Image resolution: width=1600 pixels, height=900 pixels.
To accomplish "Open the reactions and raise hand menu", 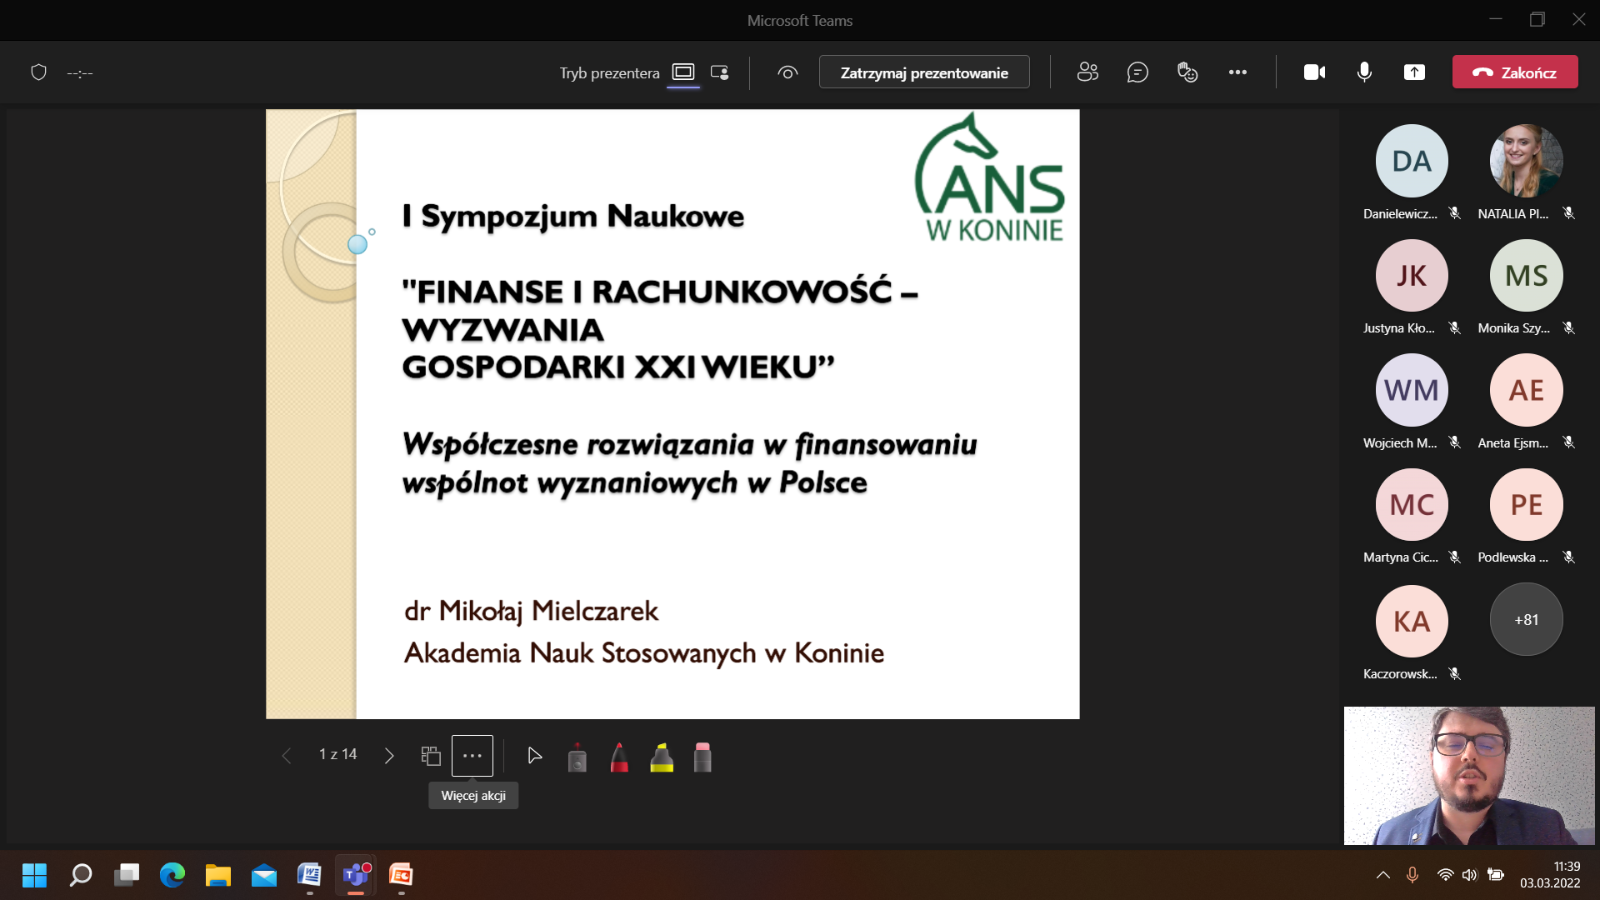I will point(1187,72).
